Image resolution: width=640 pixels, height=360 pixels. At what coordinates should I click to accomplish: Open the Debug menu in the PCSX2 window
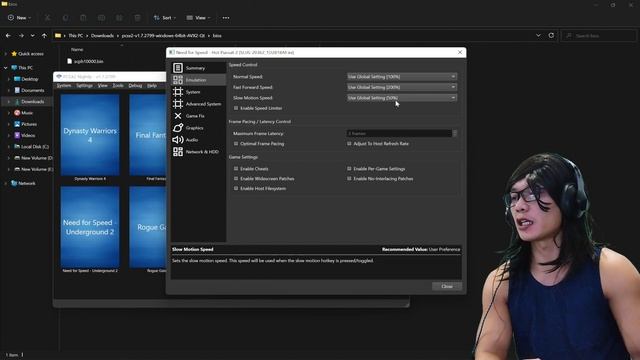[x=135, y=86]
